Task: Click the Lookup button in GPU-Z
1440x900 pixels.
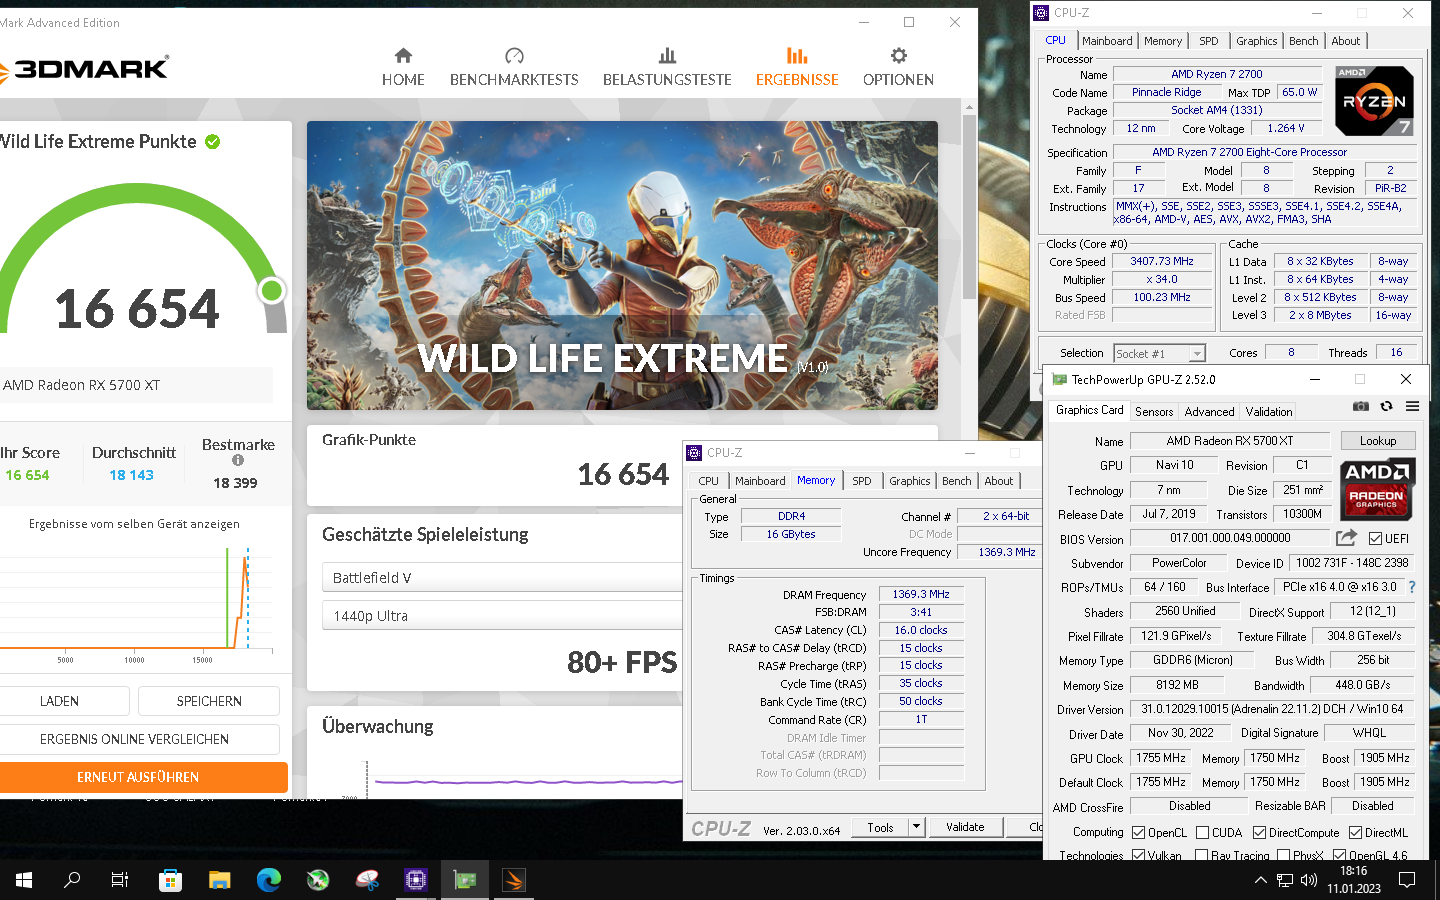Action: click(x=1377, y=441)
